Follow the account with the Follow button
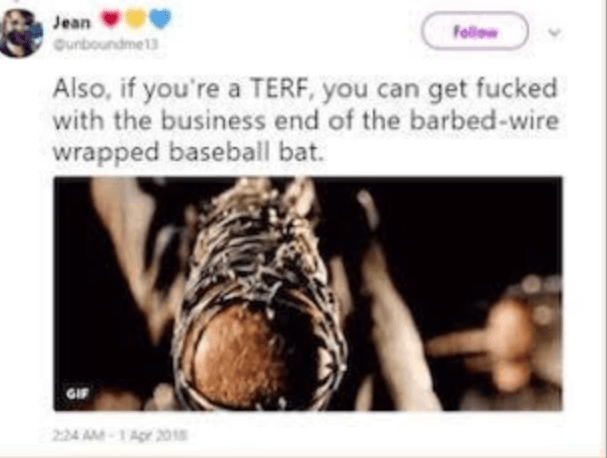 [x=475, y=31]
